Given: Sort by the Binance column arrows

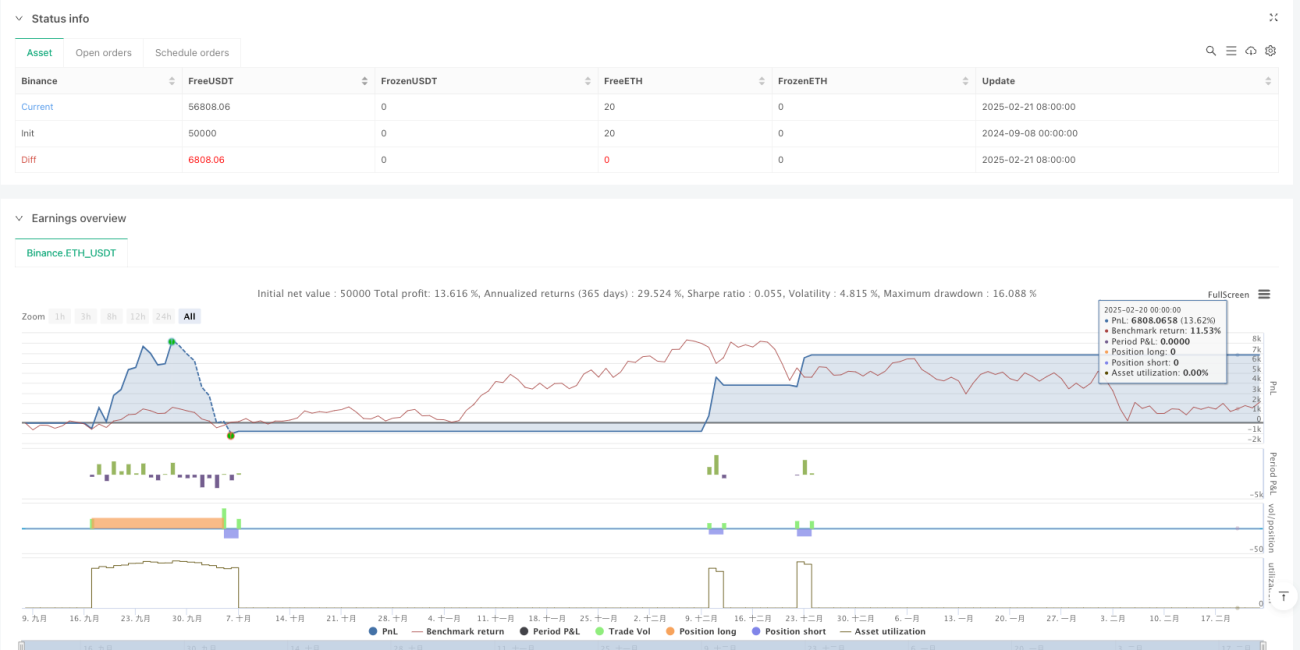Looking at the screenshot, I should click(173, 81).
